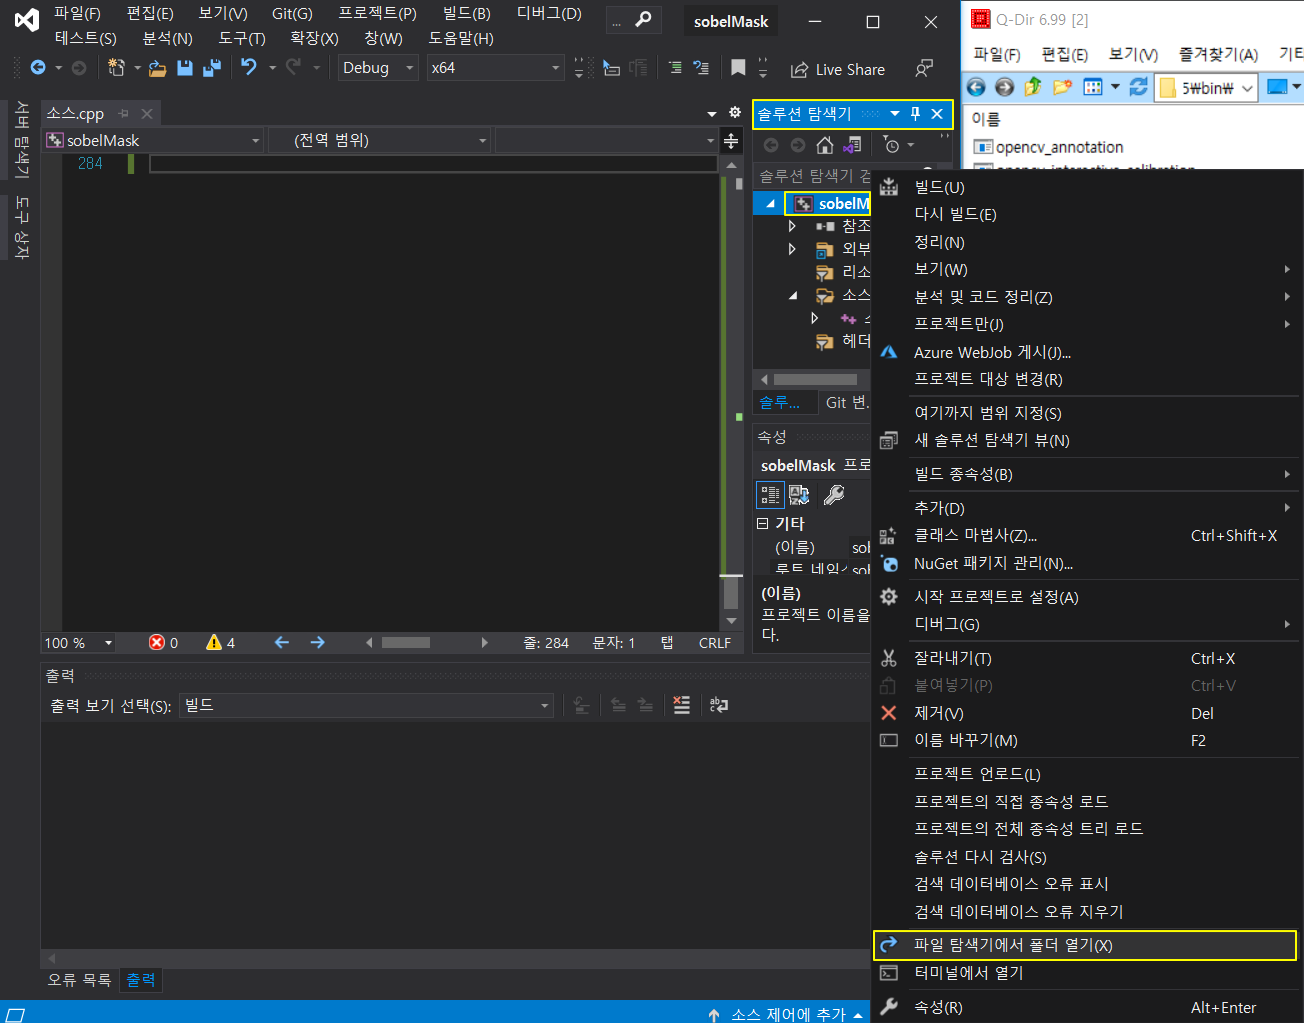Go to previous issue with left arrow

(282, 643)
